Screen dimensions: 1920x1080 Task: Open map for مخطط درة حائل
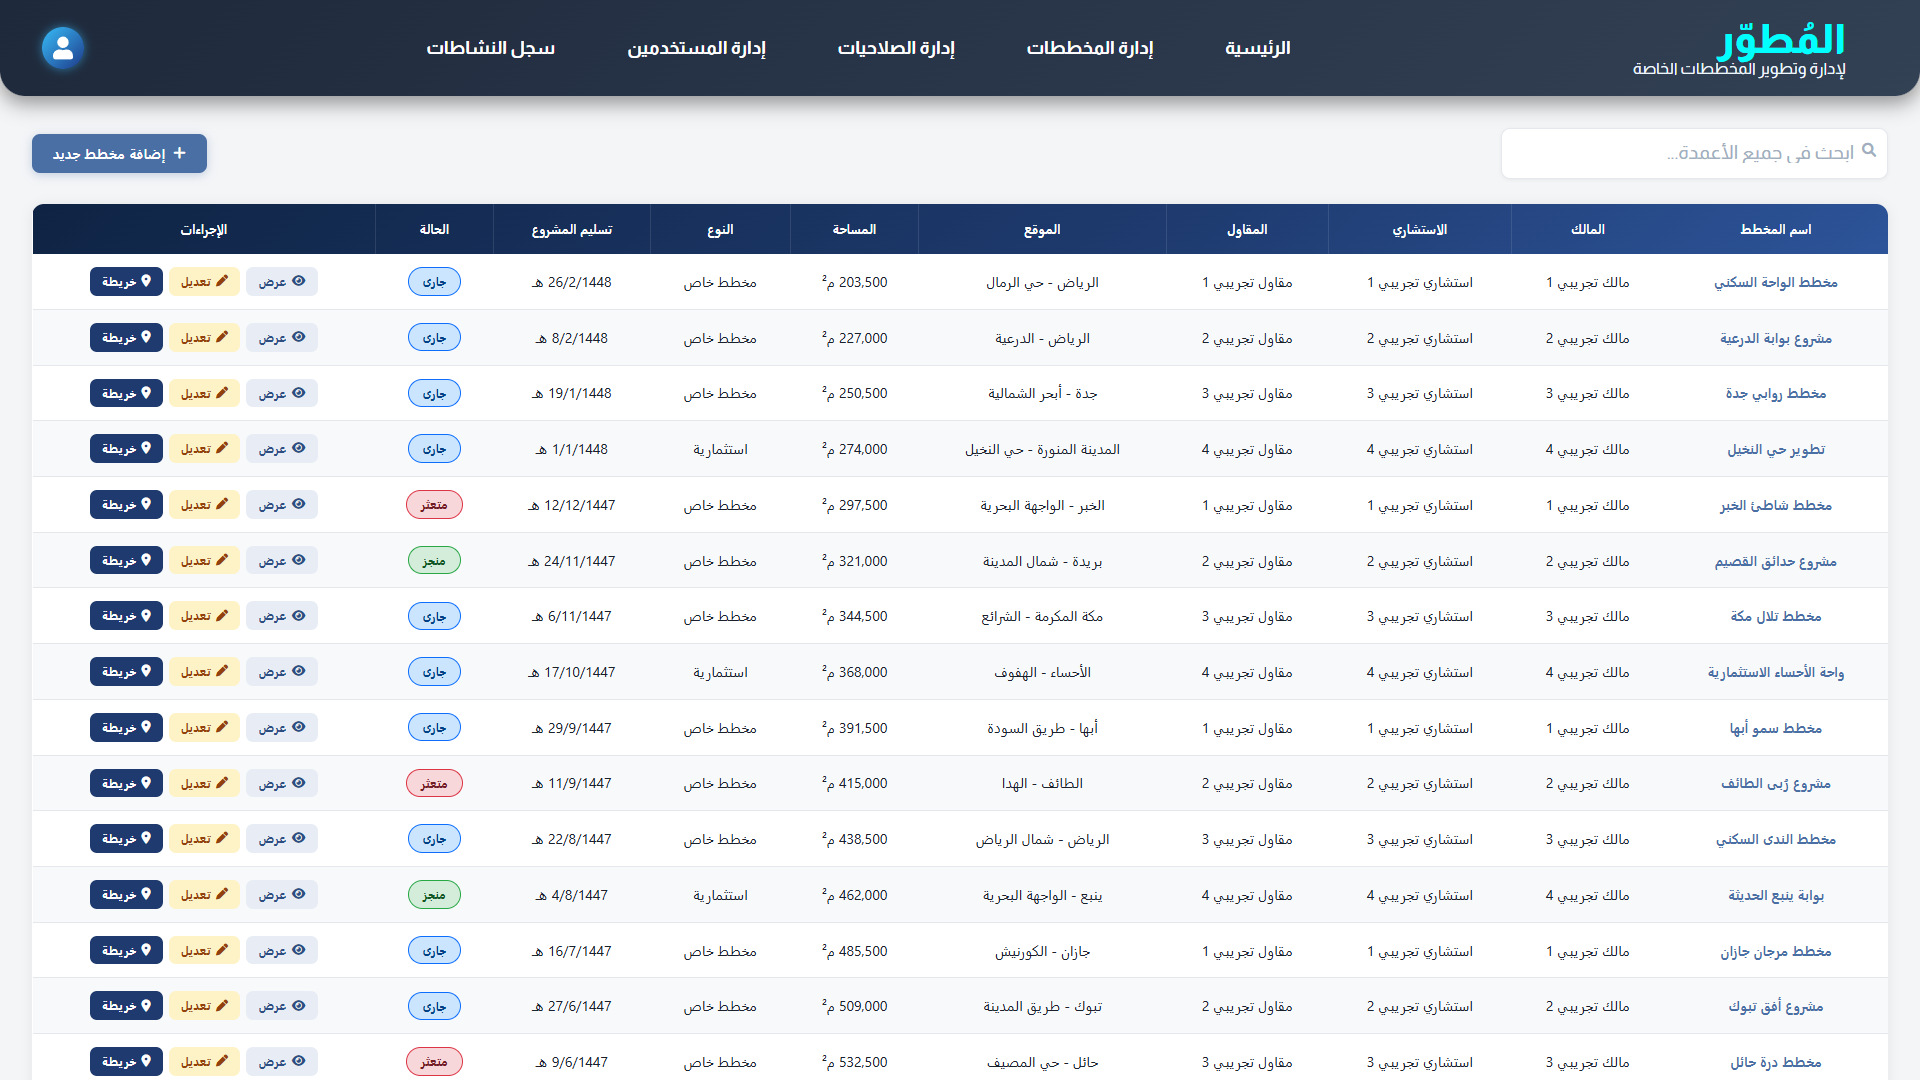[x=126, y=1062]
